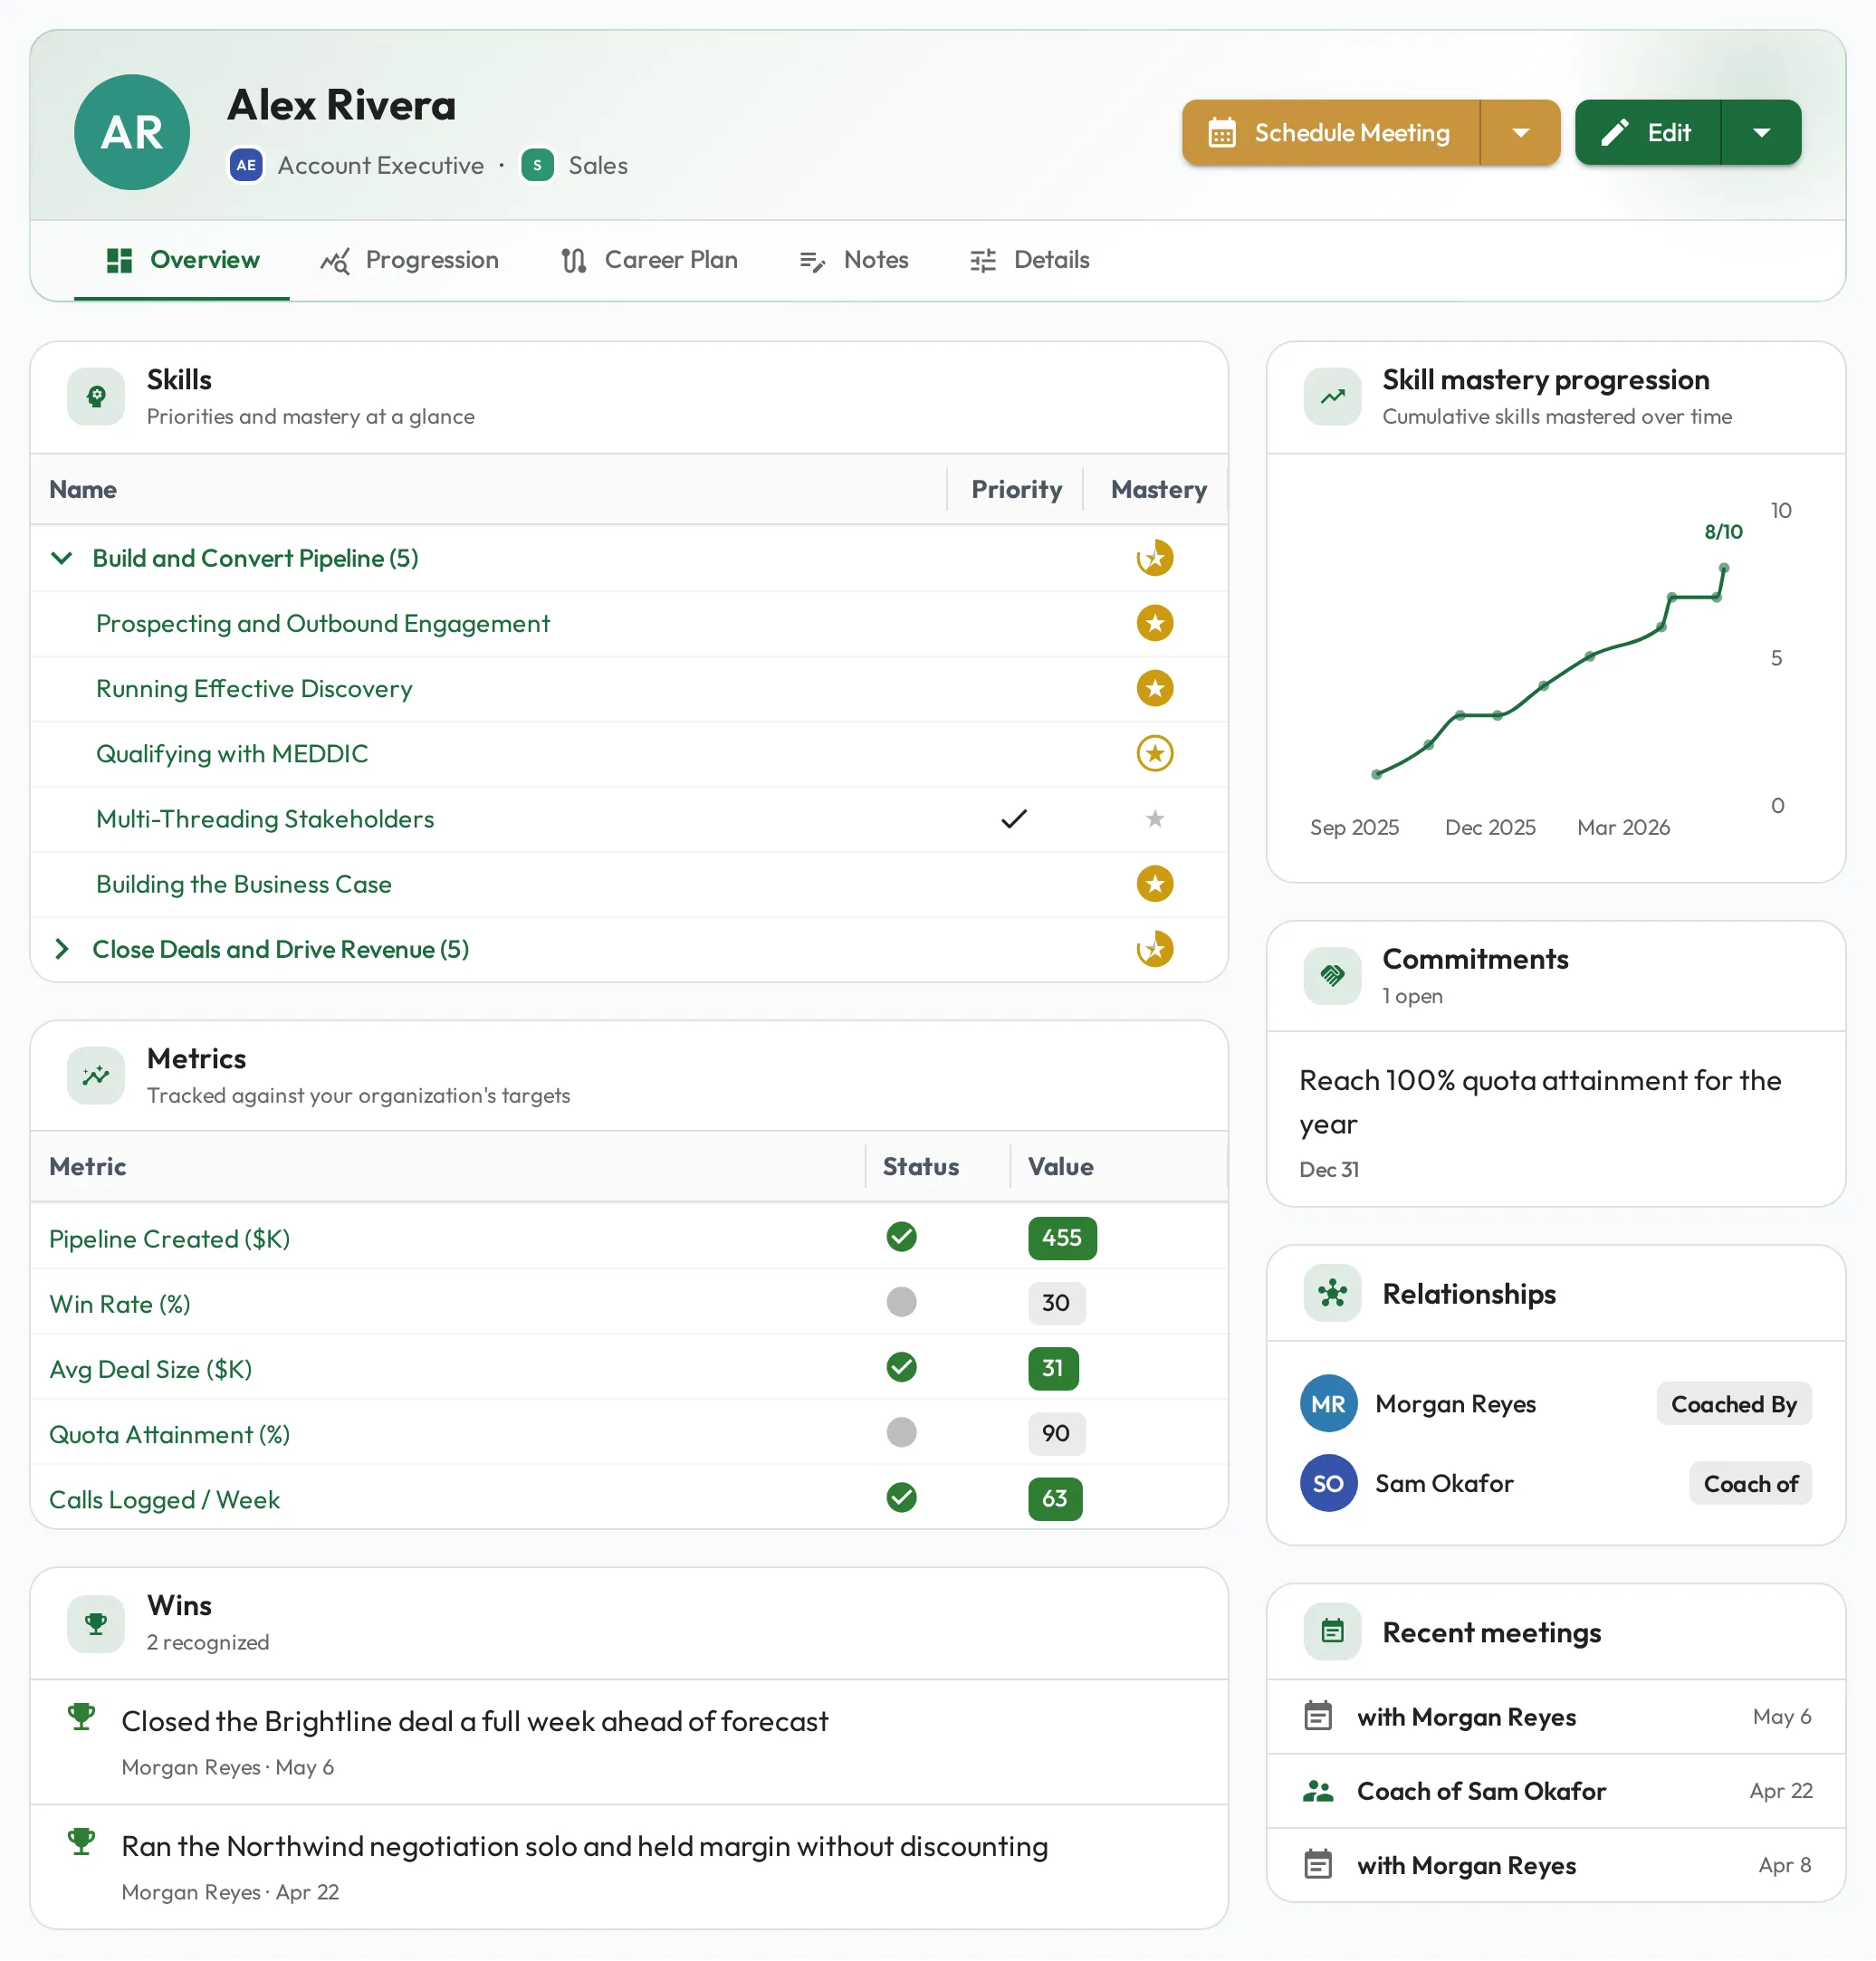Click the Coach of tag for Sam Okafor
The image size is (1876, 1961).
(x=1750, y=1483)
